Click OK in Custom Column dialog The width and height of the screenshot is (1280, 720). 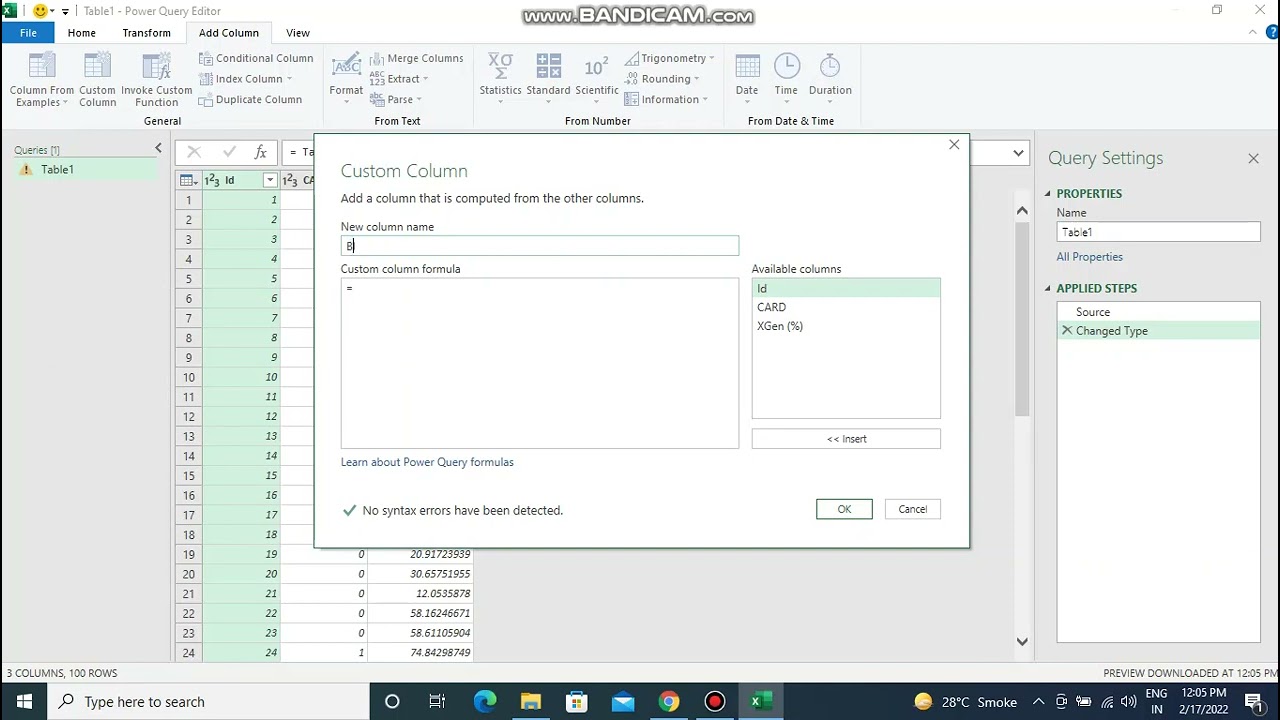[844, 509]
